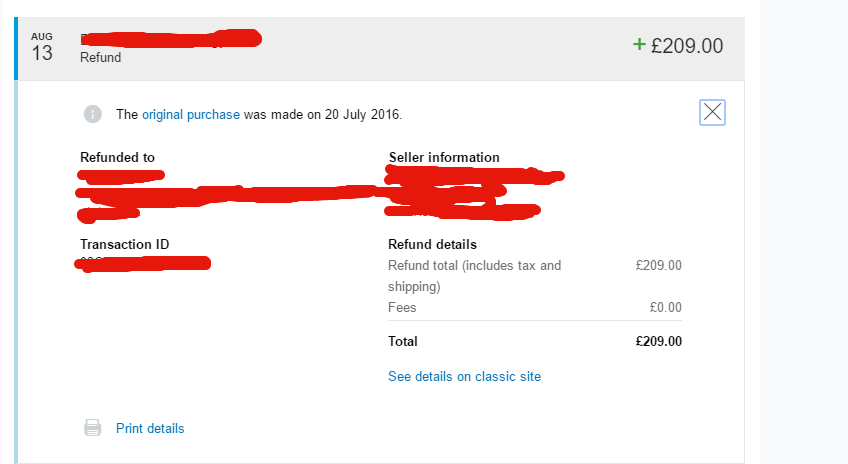848x464 pixels.
Task: Click the printer icon near Print details
Action: click(92, 428)
